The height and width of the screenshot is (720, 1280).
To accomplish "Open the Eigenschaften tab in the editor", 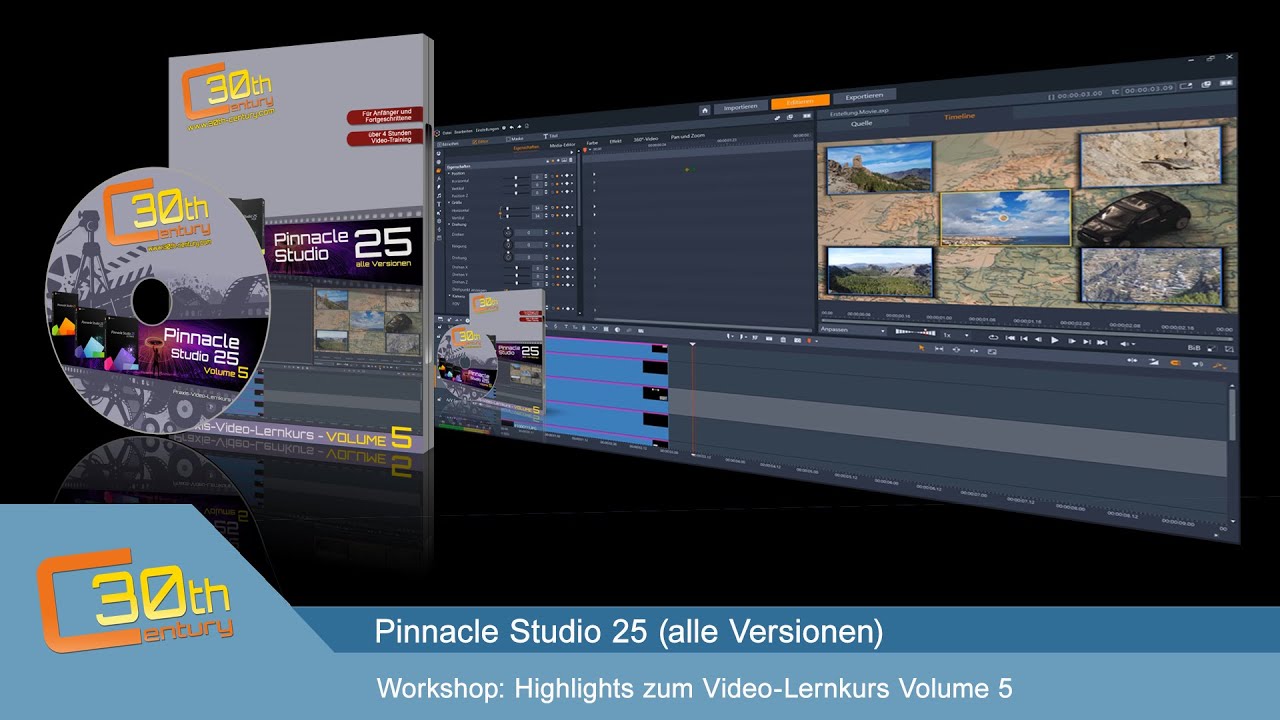I will (526, 147).
